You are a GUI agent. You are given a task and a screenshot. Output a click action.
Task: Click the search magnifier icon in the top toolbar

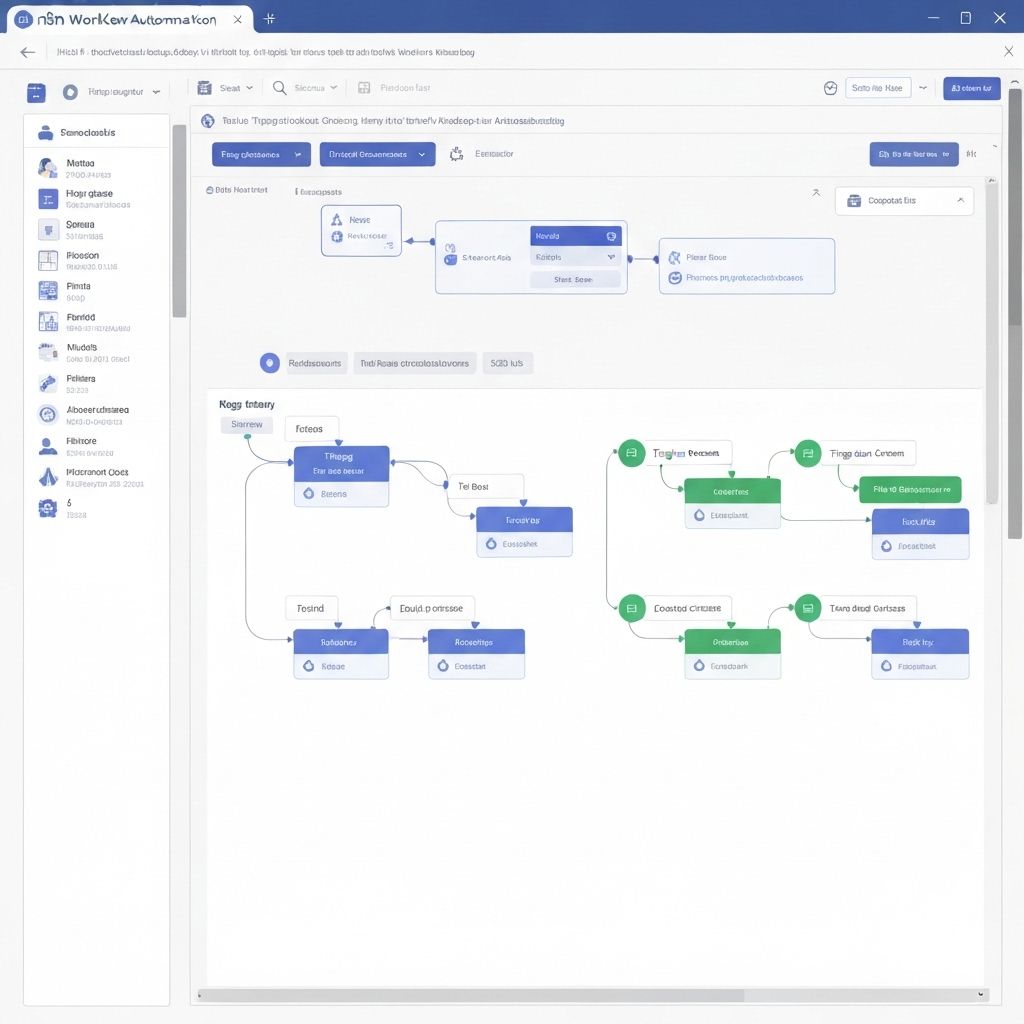click(x=280, y=87)
